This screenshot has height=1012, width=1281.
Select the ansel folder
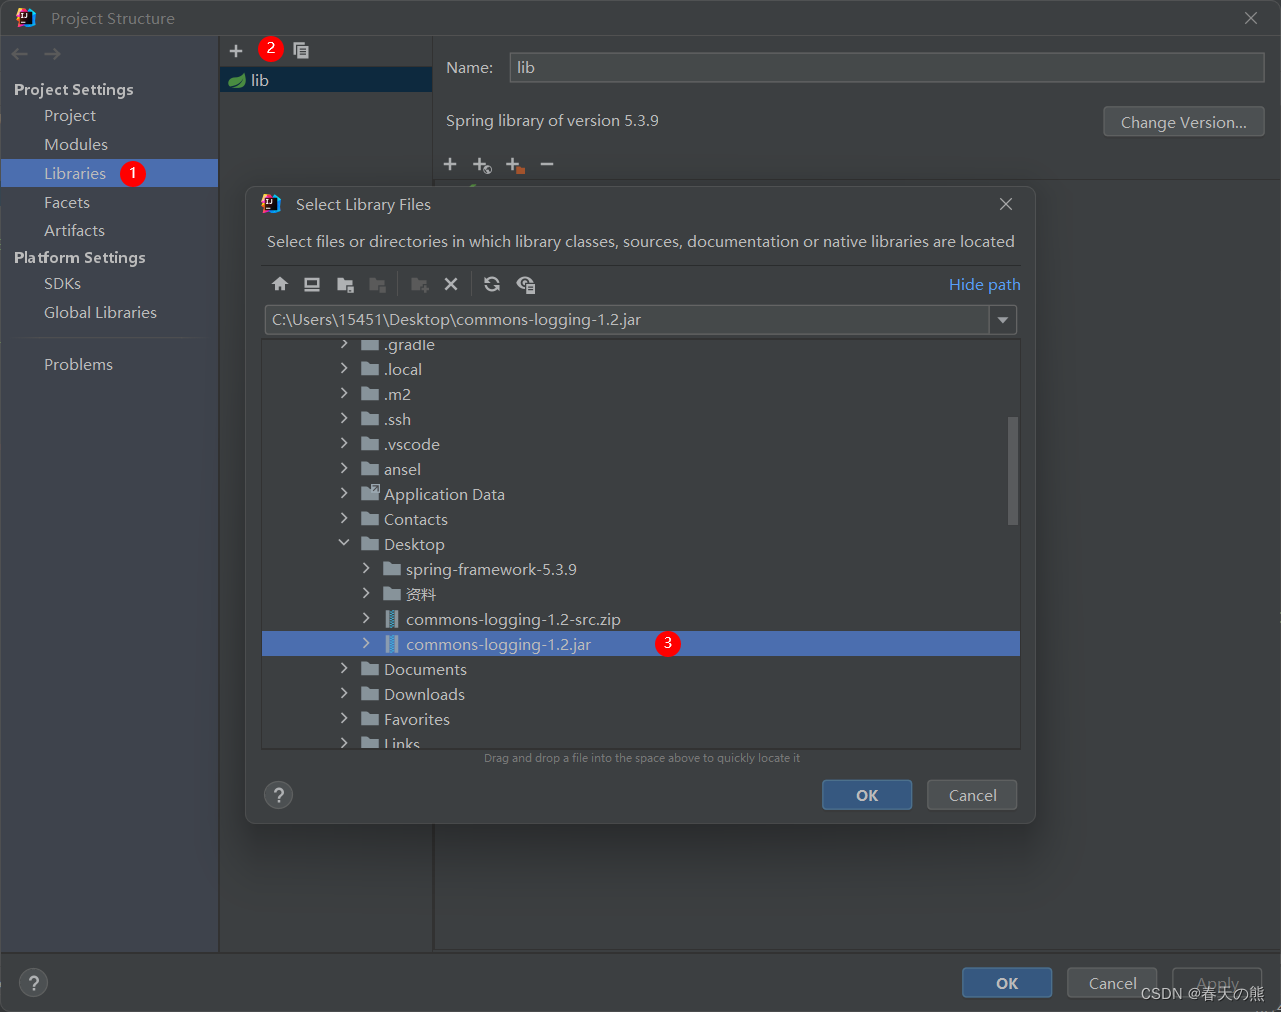coord(402,469)
